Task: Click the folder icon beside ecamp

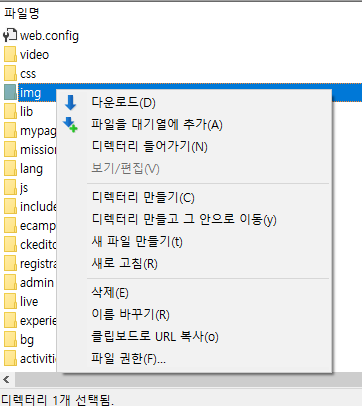Action: (x=10, y=226)
